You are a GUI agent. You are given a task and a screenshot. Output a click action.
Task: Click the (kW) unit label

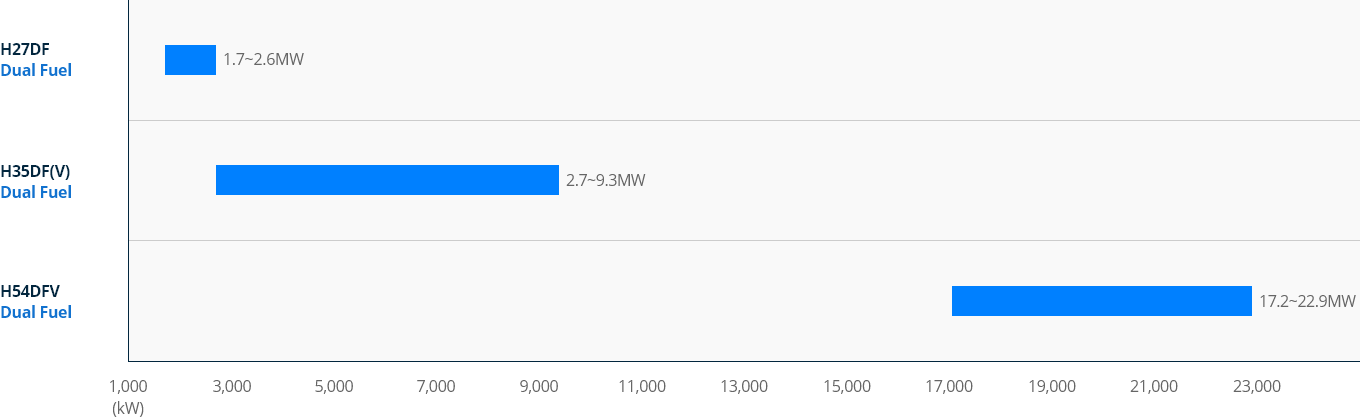pyautogui.click(x=128, y=408)
